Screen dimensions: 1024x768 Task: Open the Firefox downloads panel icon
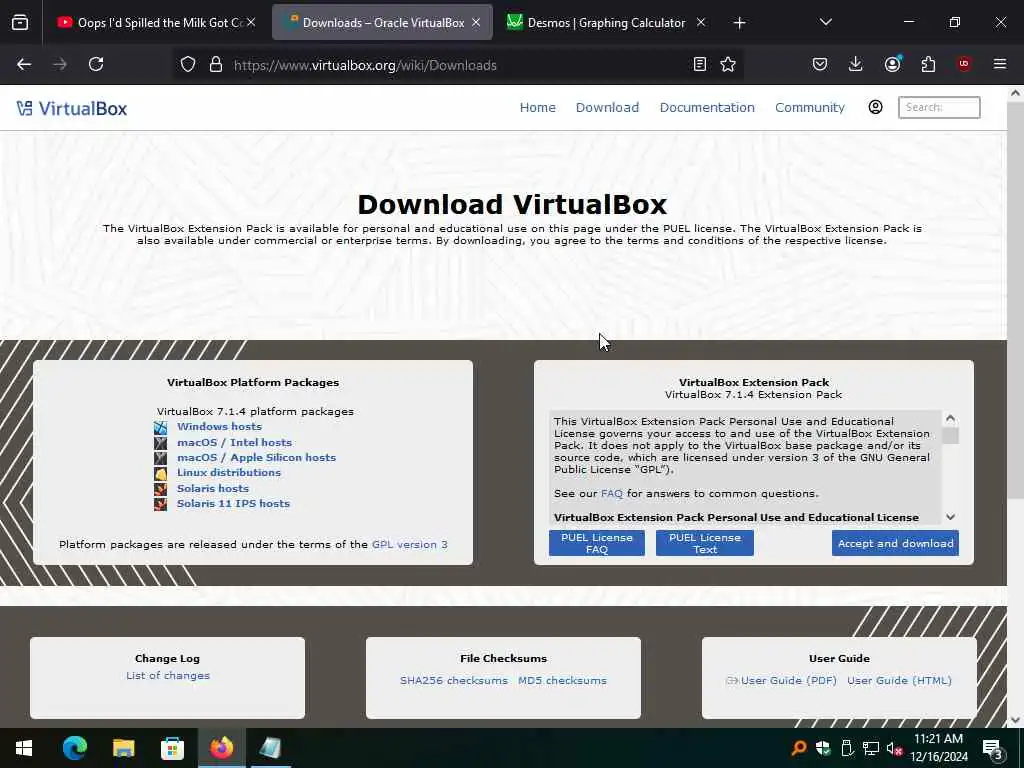tap(856, 64)
